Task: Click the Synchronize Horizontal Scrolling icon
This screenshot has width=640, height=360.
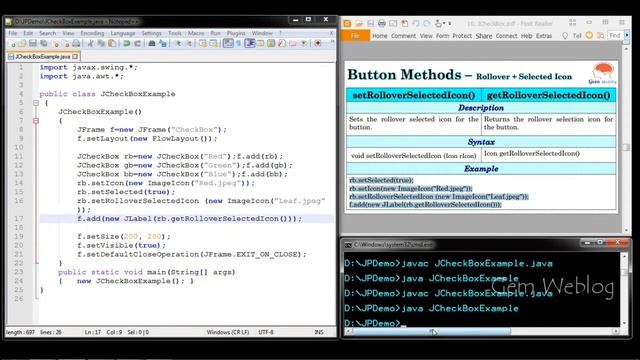Action: pos(213,43)
